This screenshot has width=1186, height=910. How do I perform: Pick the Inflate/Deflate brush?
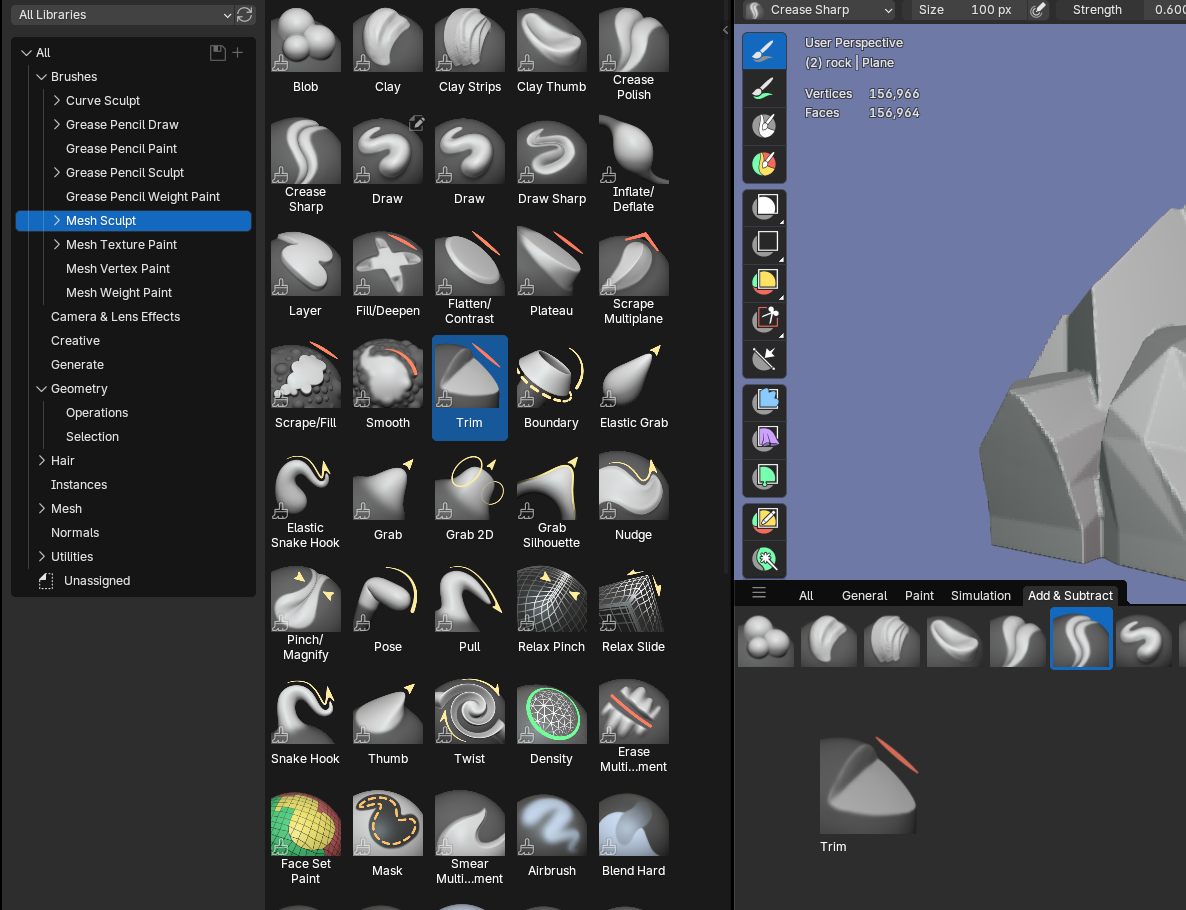(x=633, y=164)
